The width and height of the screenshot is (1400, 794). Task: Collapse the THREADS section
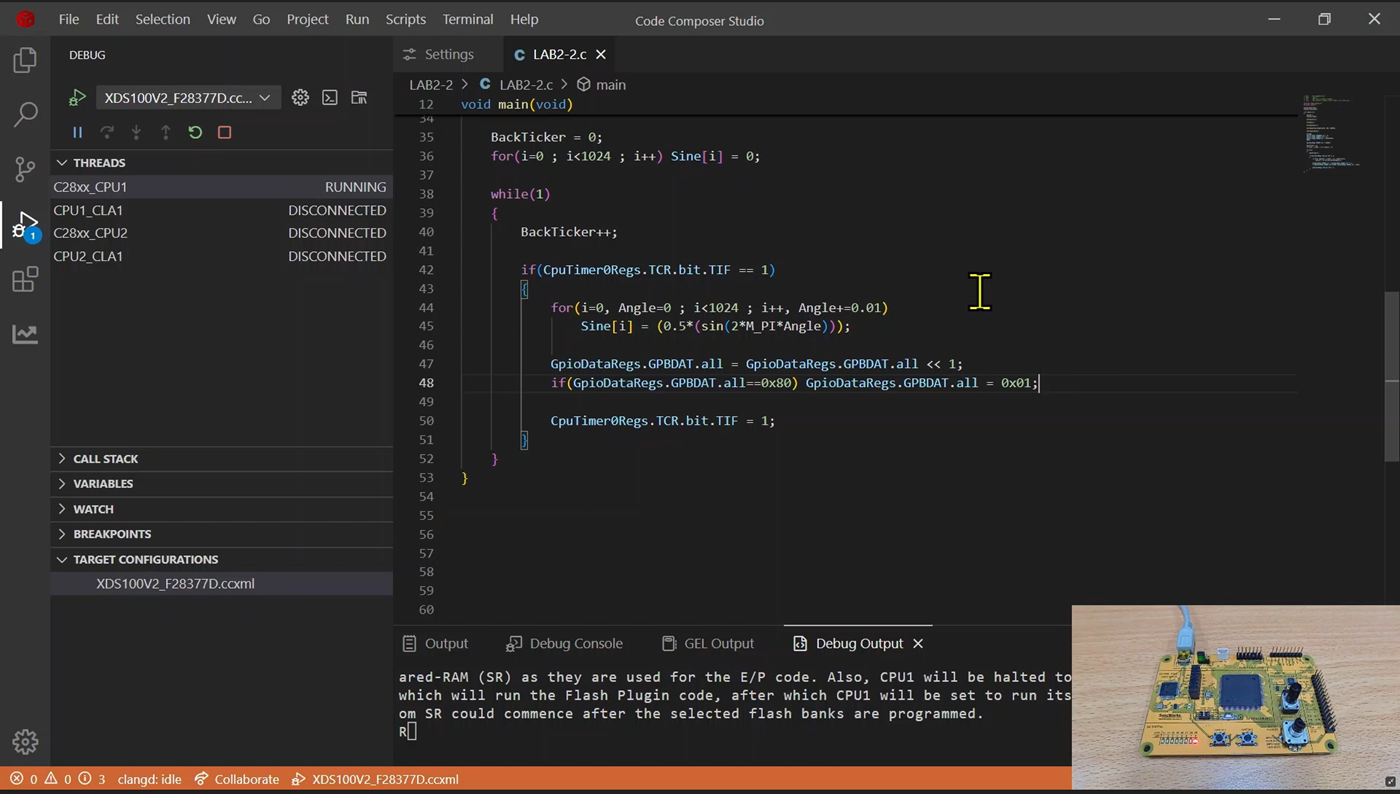pyautogui.click(x=98, y=163)
